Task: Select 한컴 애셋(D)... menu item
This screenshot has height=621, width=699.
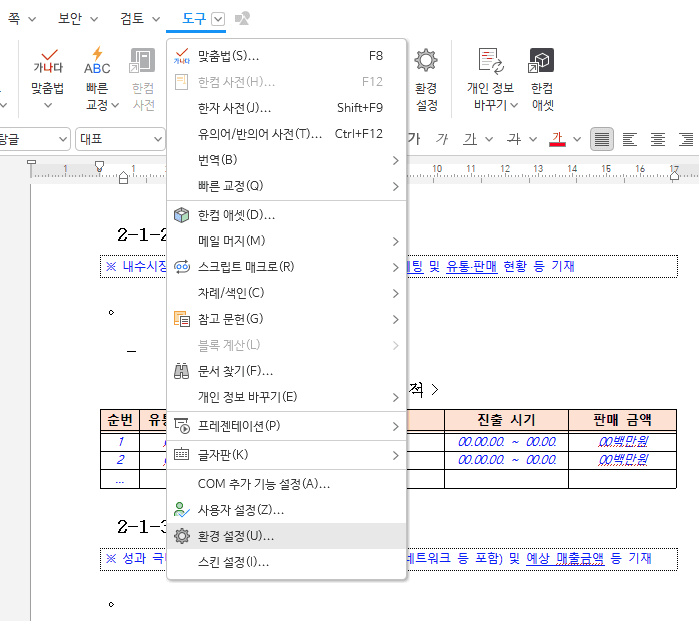Action: (286, 215)
